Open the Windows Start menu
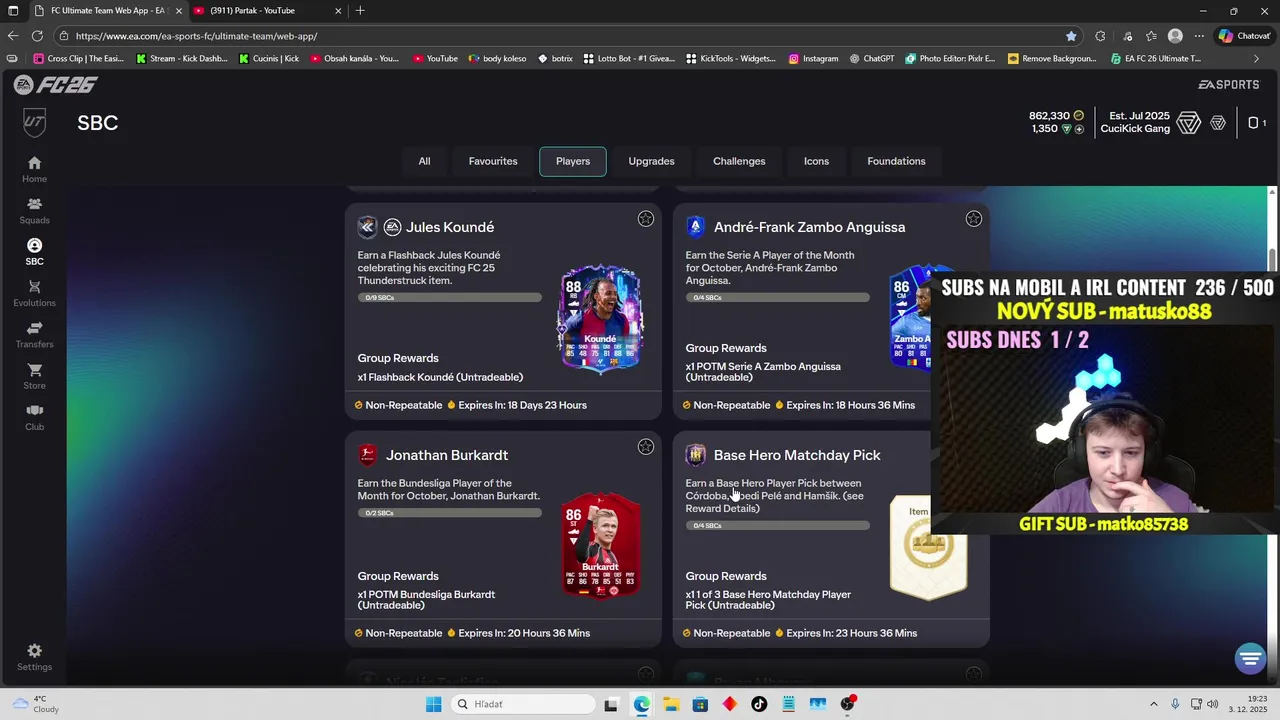Screen dimensions: 1280x720 (x=433, y=704)
